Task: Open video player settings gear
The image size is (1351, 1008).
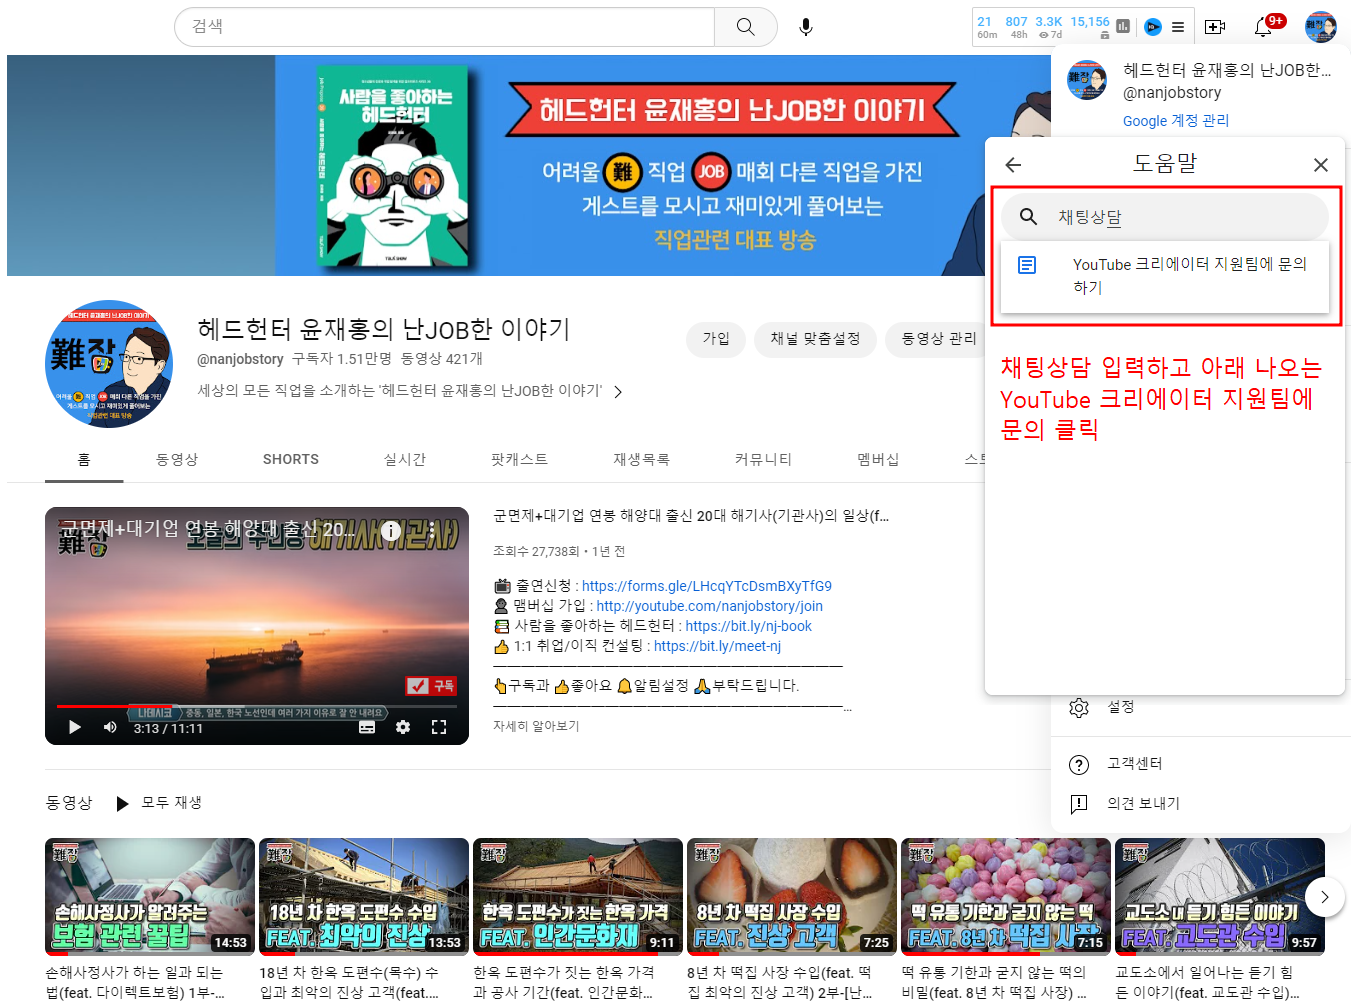Action: [x=403, y=727]
